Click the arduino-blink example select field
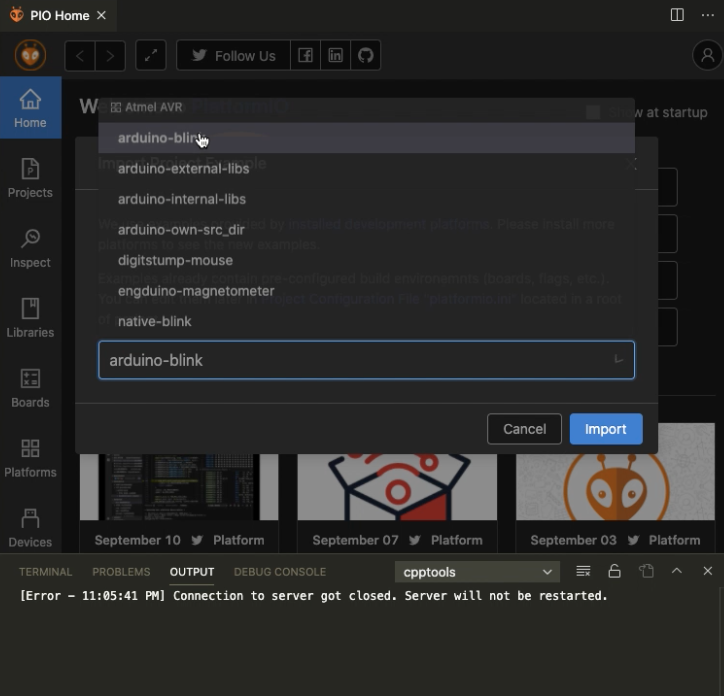Screen dimensions: 724x696 click(x=366, y=360)
